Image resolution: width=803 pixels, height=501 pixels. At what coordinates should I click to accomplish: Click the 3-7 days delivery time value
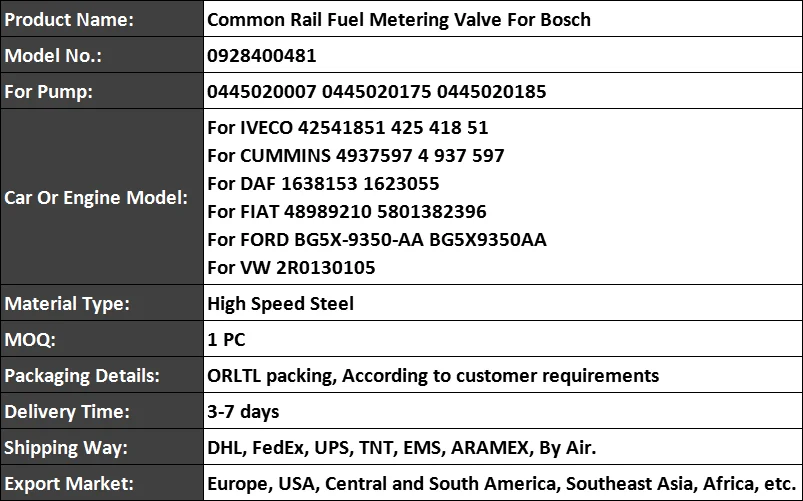point(243,411)
